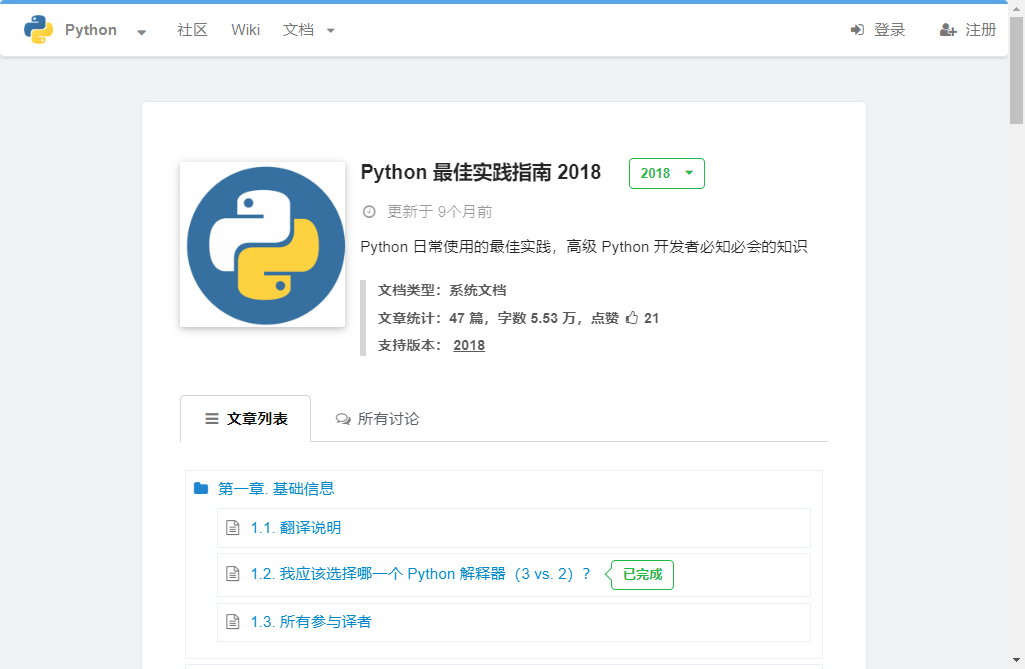Click the underlined 2018 supported version link

point(469,345)
